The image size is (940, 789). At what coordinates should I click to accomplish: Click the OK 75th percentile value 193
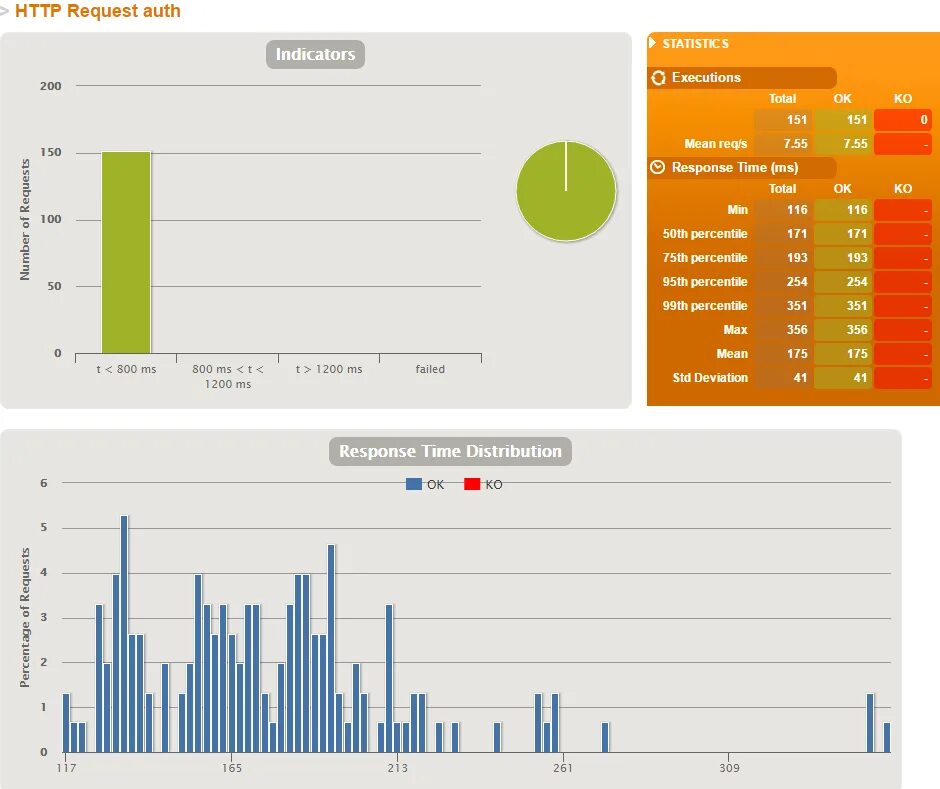(x=843, y=258)
